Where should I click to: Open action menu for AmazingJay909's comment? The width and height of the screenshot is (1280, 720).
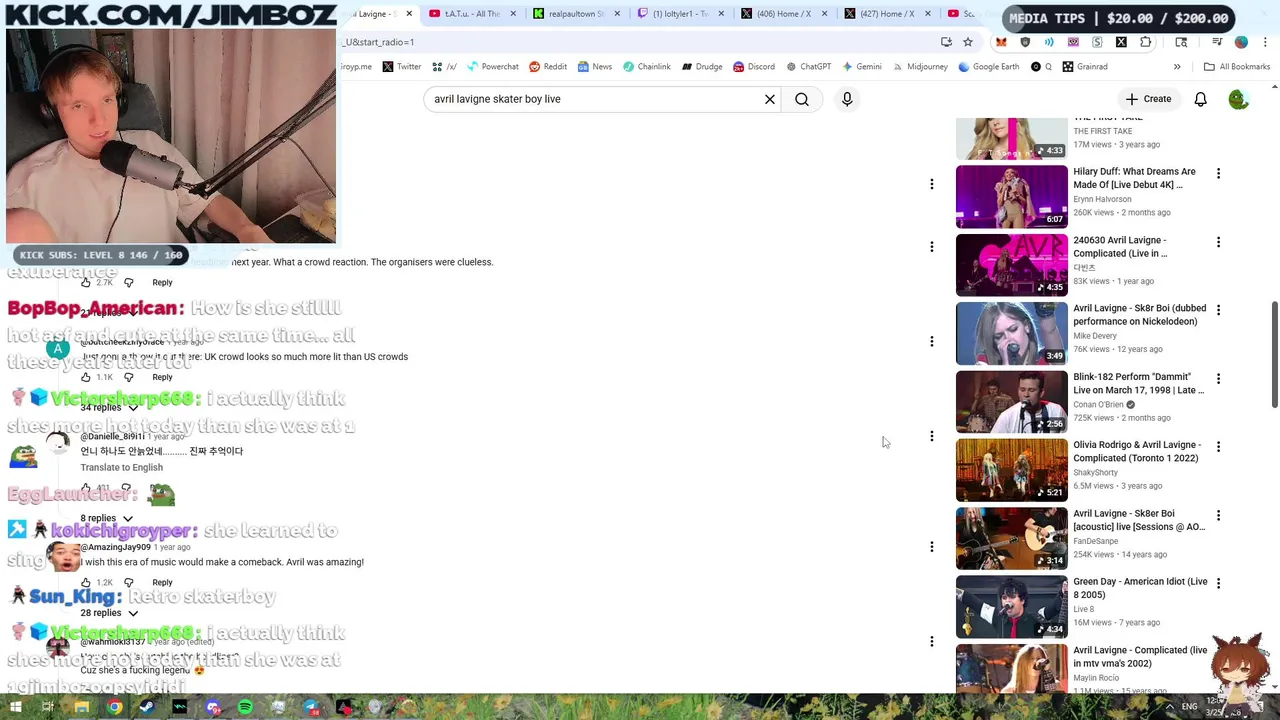[931, 547]
